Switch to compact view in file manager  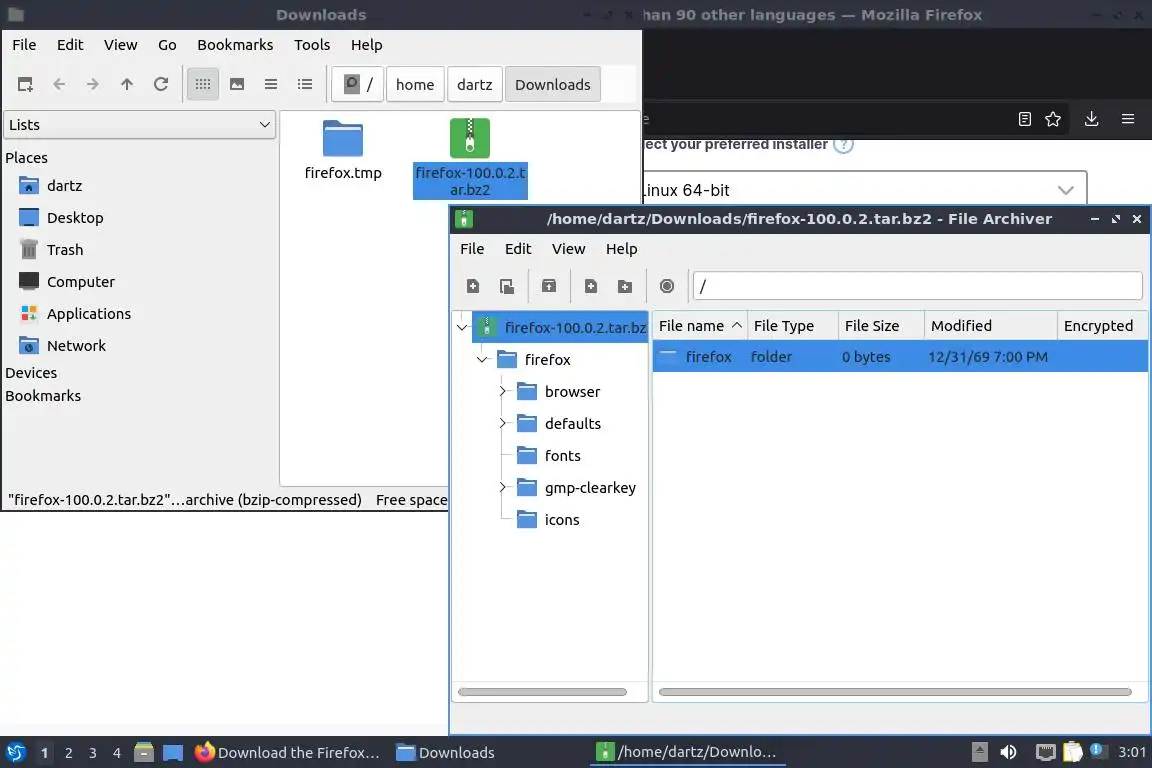(270, 85)
